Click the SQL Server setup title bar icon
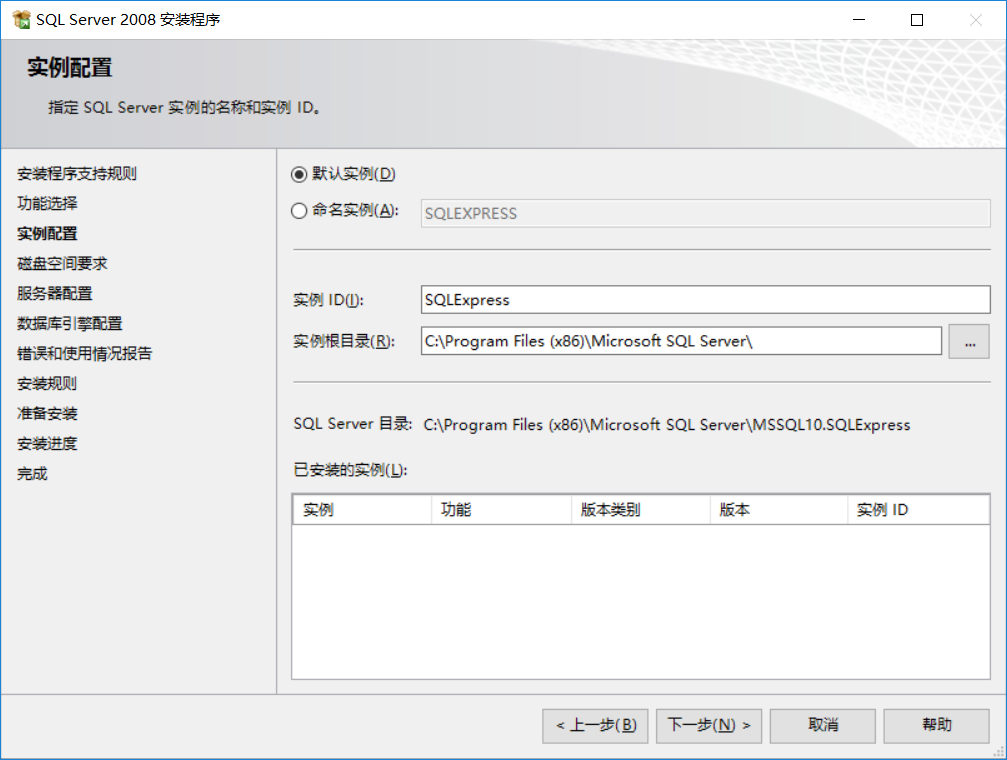 point(21,20)
